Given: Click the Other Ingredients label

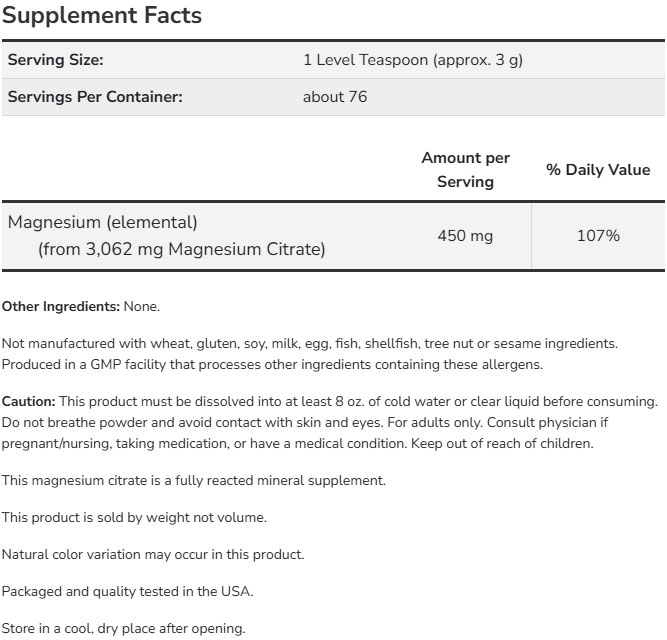Looking at the screenshot, I should 61,306.
